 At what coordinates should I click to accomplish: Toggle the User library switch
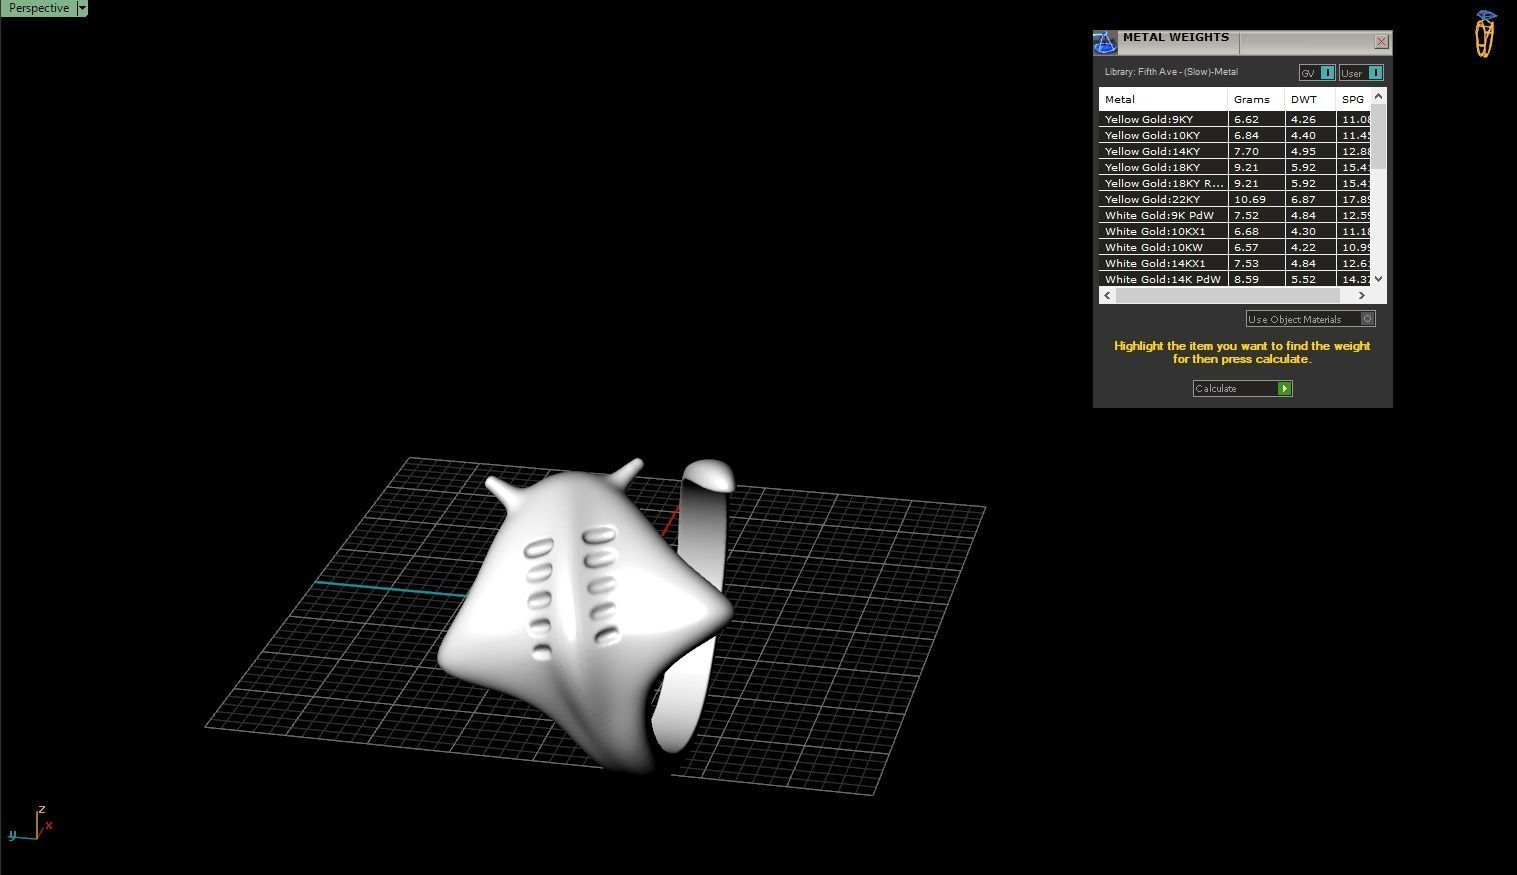[x=1361, y=73]
